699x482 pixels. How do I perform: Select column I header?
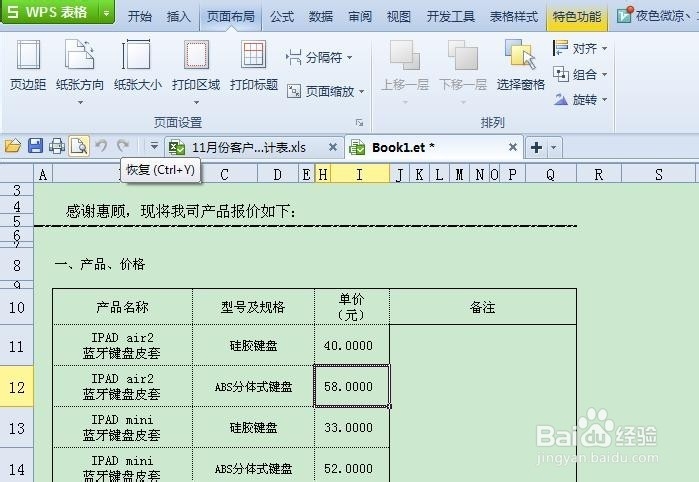coord(359,174)
